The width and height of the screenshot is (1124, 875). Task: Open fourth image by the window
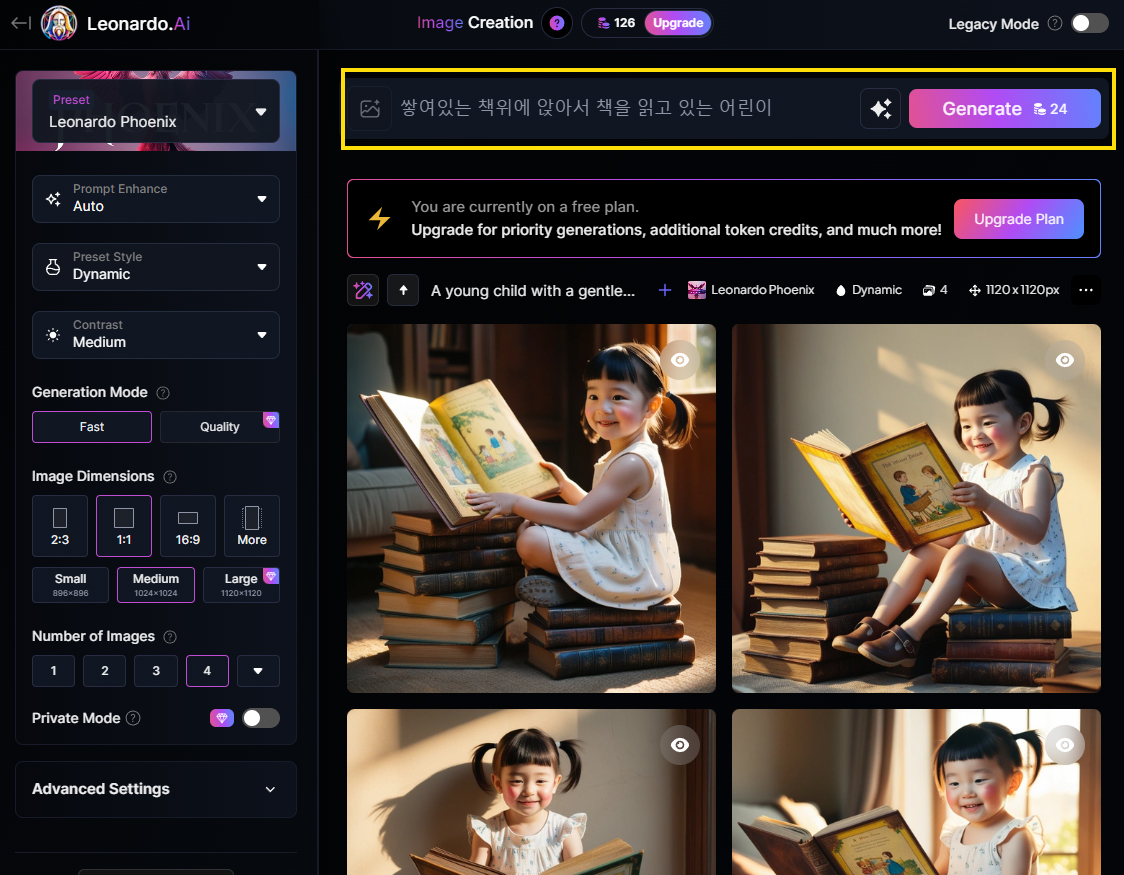(x=916, y=792)
